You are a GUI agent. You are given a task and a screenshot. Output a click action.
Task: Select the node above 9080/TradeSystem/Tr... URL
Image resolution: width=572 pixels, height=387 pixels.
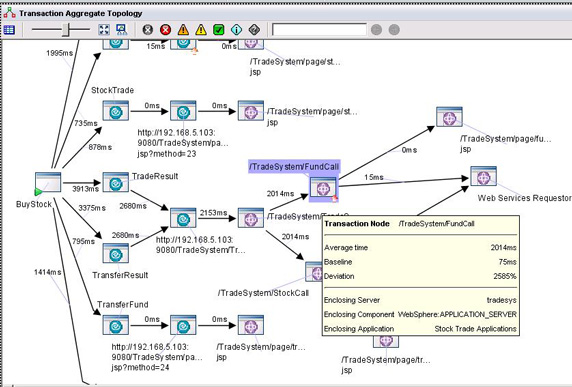(x=183, y=218)
